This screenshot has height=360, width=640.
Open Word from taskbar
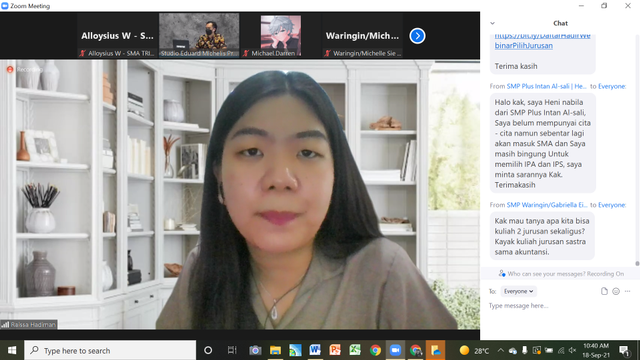[315, 350]
